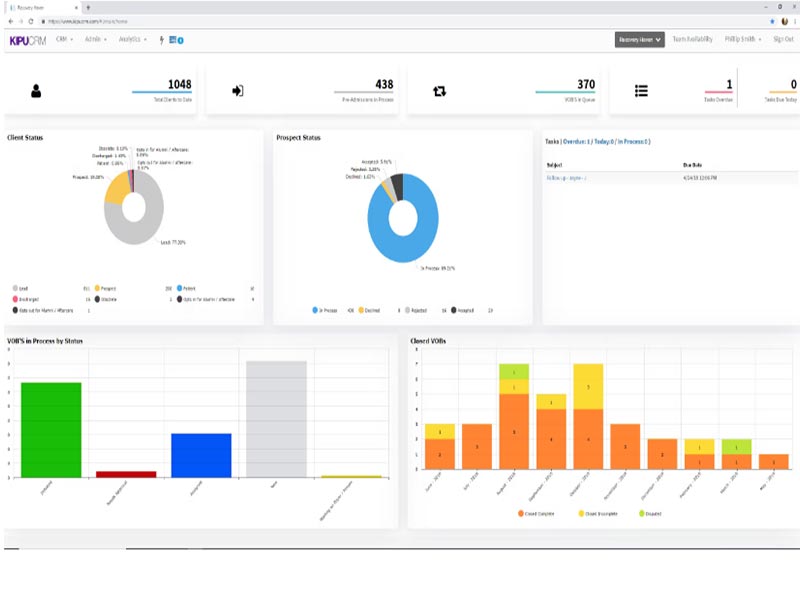Click the Pre-Admissions sign-in arrow icon
Viewport: 800px width, 600px height.
(x=238, y=91)
